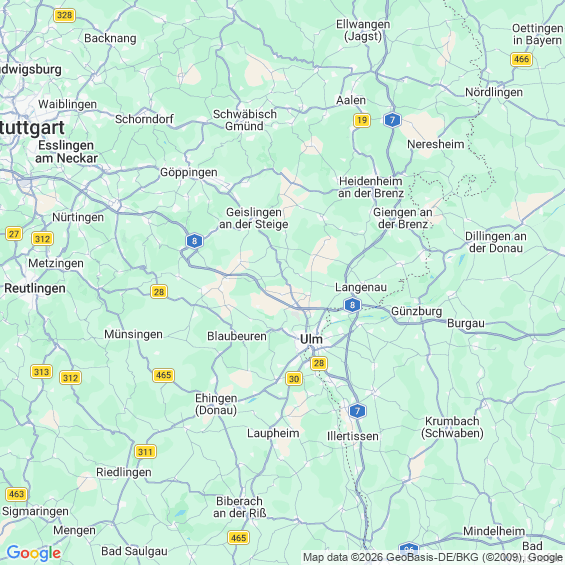Click the Schwäbisch Gmünd town label

[x=245, y=120]
